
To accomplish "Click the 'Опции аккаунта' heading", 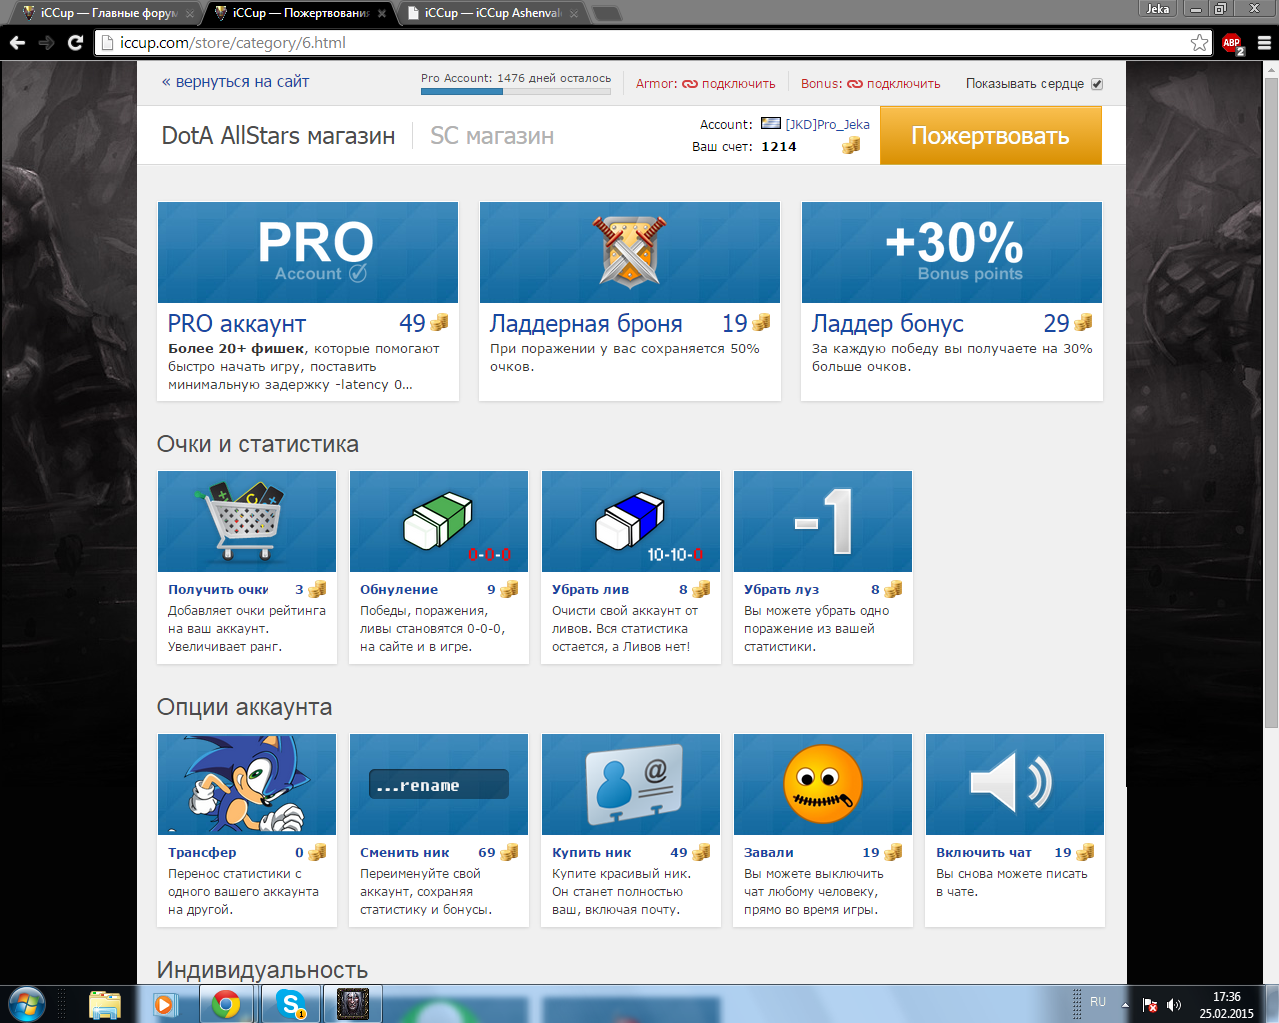I will pyautogui.click(x=245, y=707).
